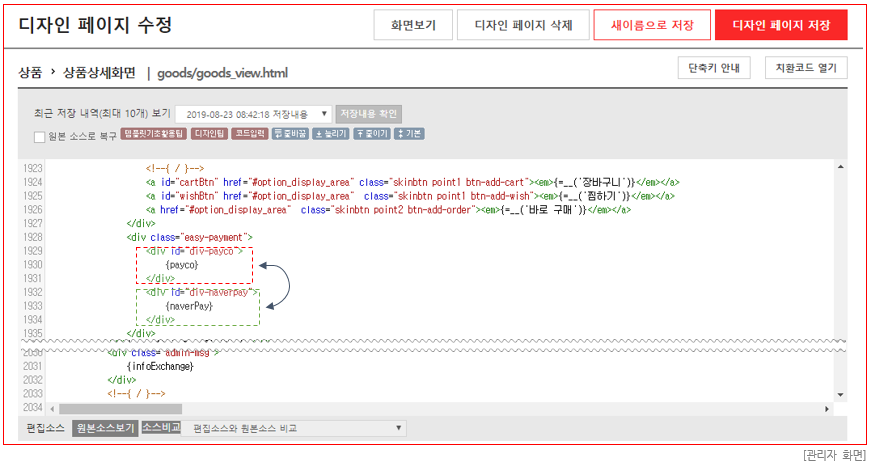Reset editor size with the 기본 icon

(409, 134)
